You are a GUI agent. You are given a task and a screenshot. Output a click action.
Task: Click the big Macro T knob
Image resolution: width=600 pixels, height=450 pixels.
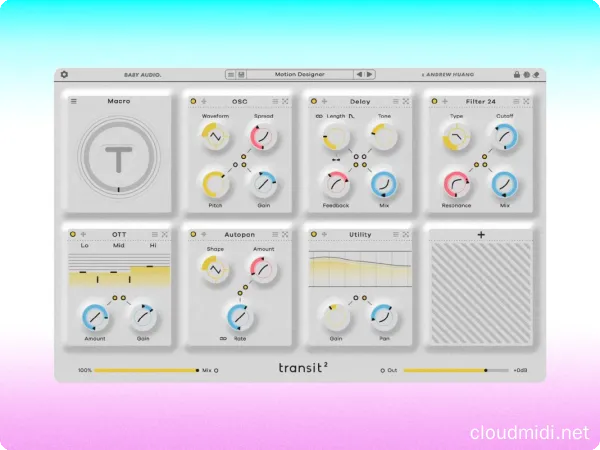119,157
